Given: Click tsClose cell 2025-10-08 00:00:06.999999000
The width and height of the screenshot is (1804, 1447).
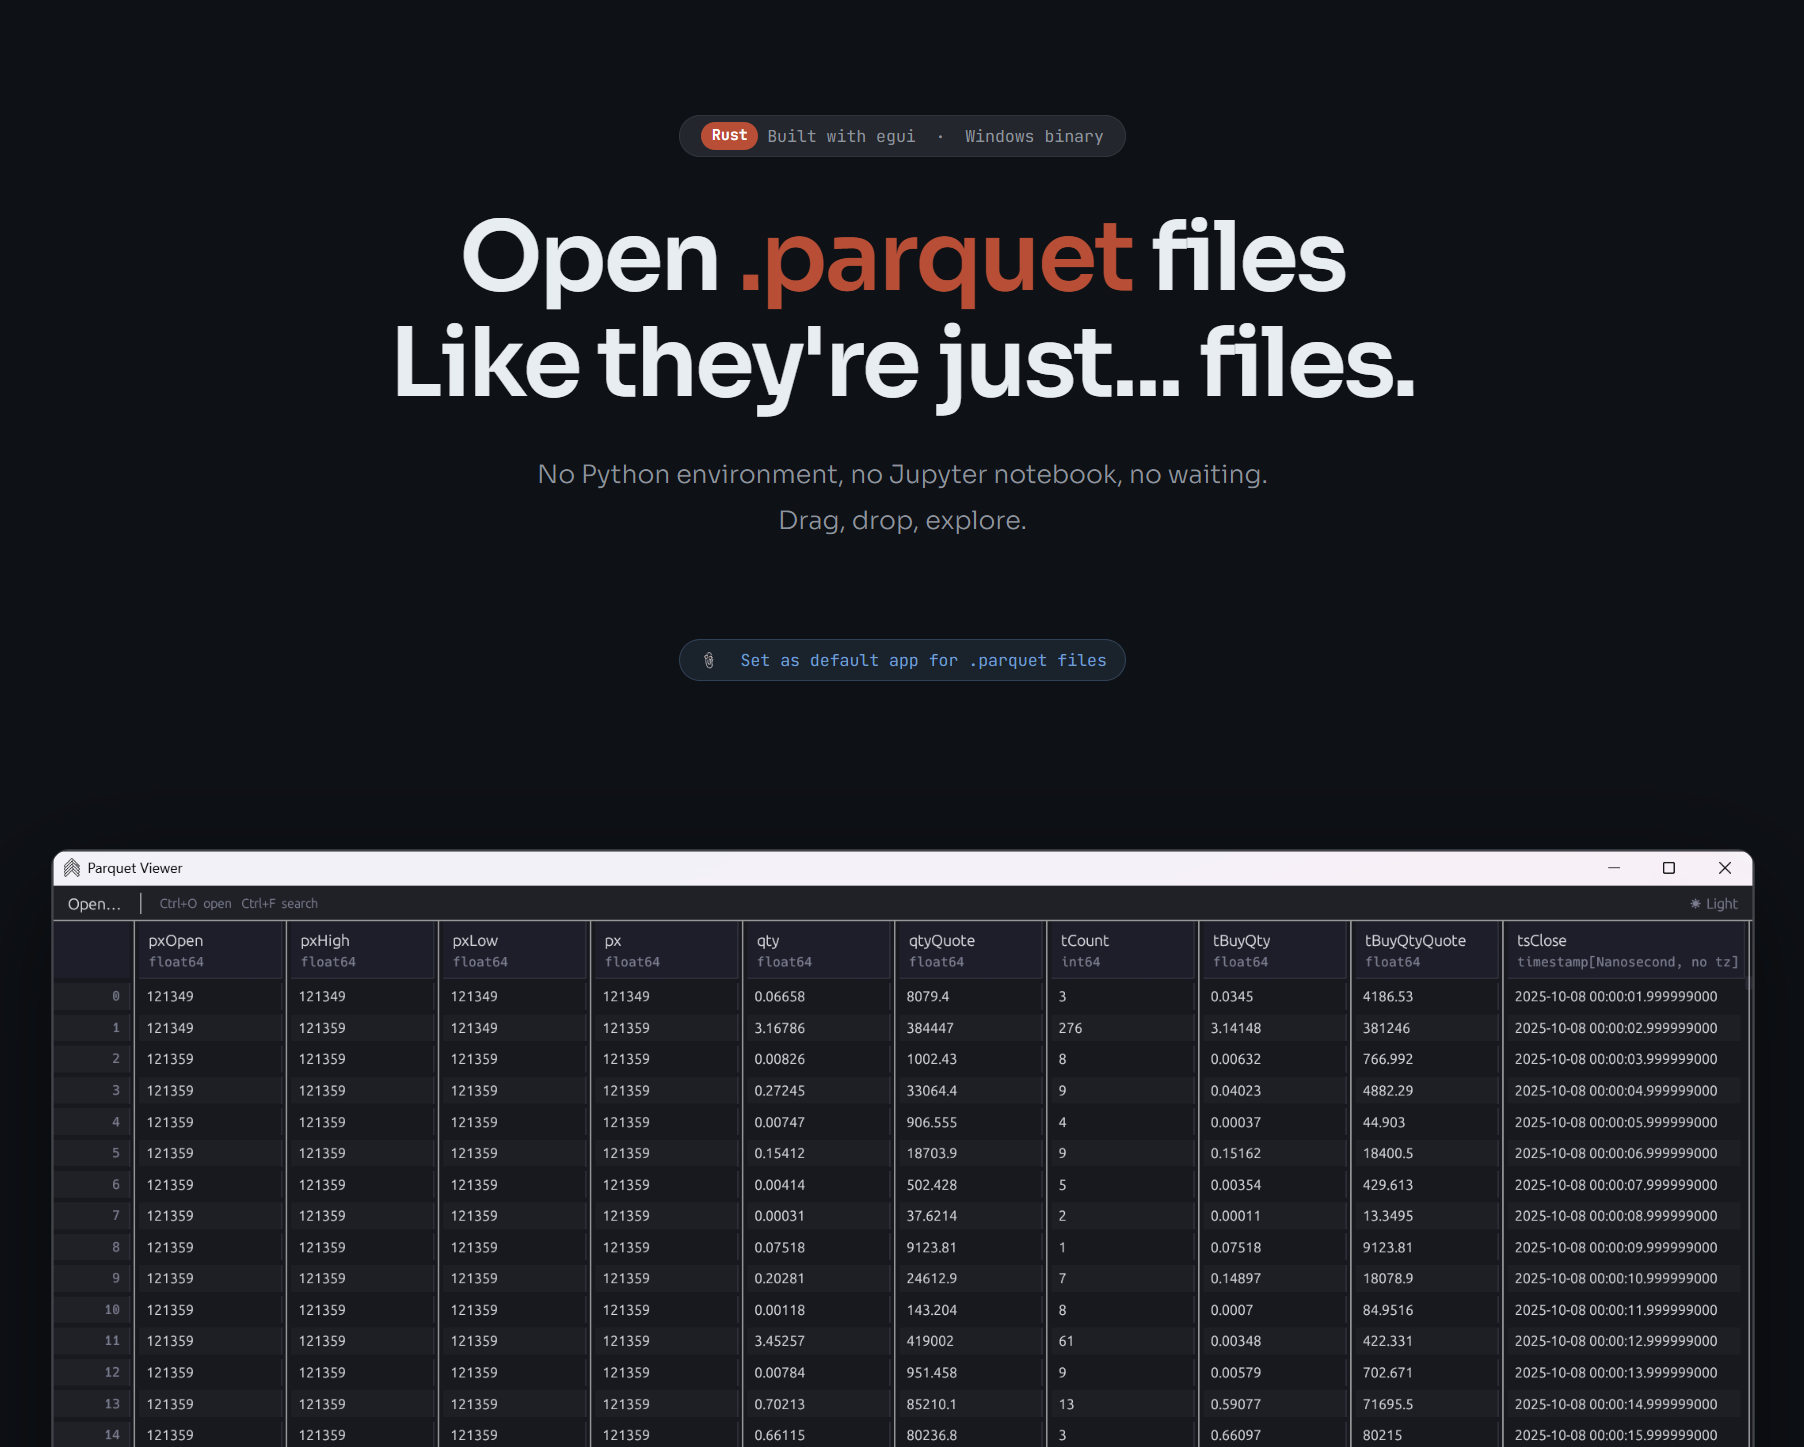Looking at the screenshot, I should point(1616,1154).
